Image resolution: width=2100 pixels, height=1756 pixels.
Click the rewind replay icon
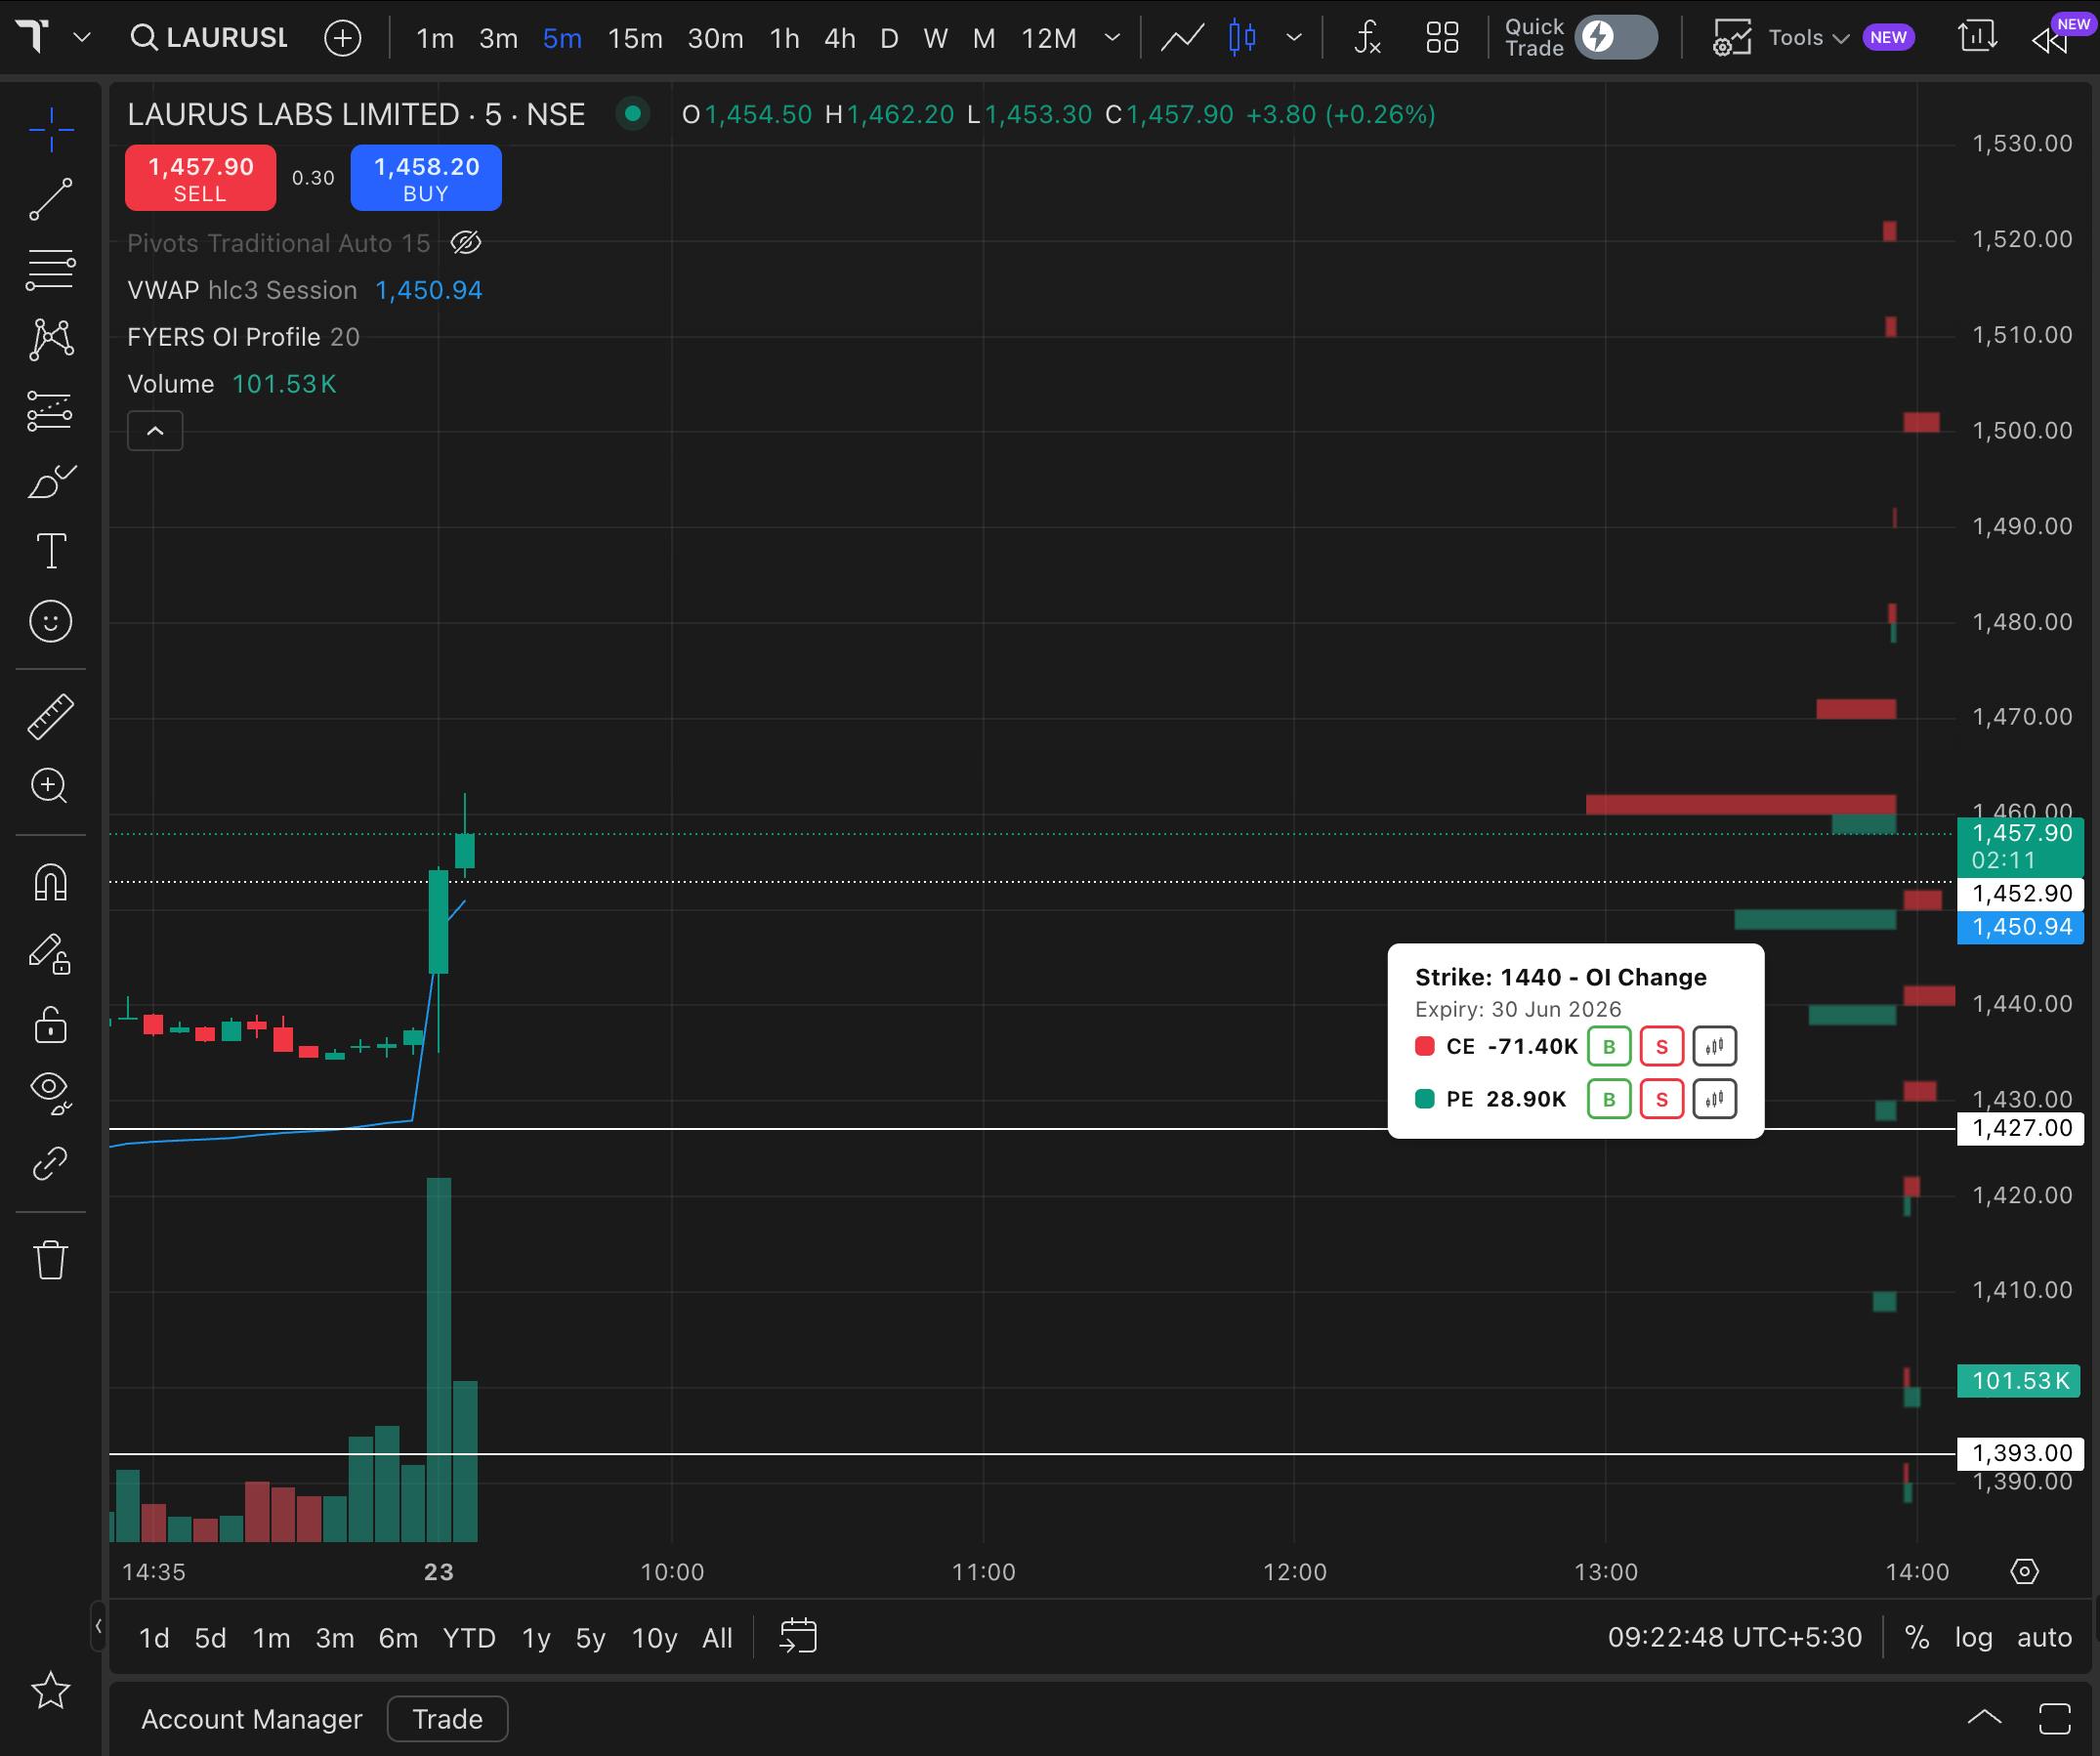(x=2050, y=40)
